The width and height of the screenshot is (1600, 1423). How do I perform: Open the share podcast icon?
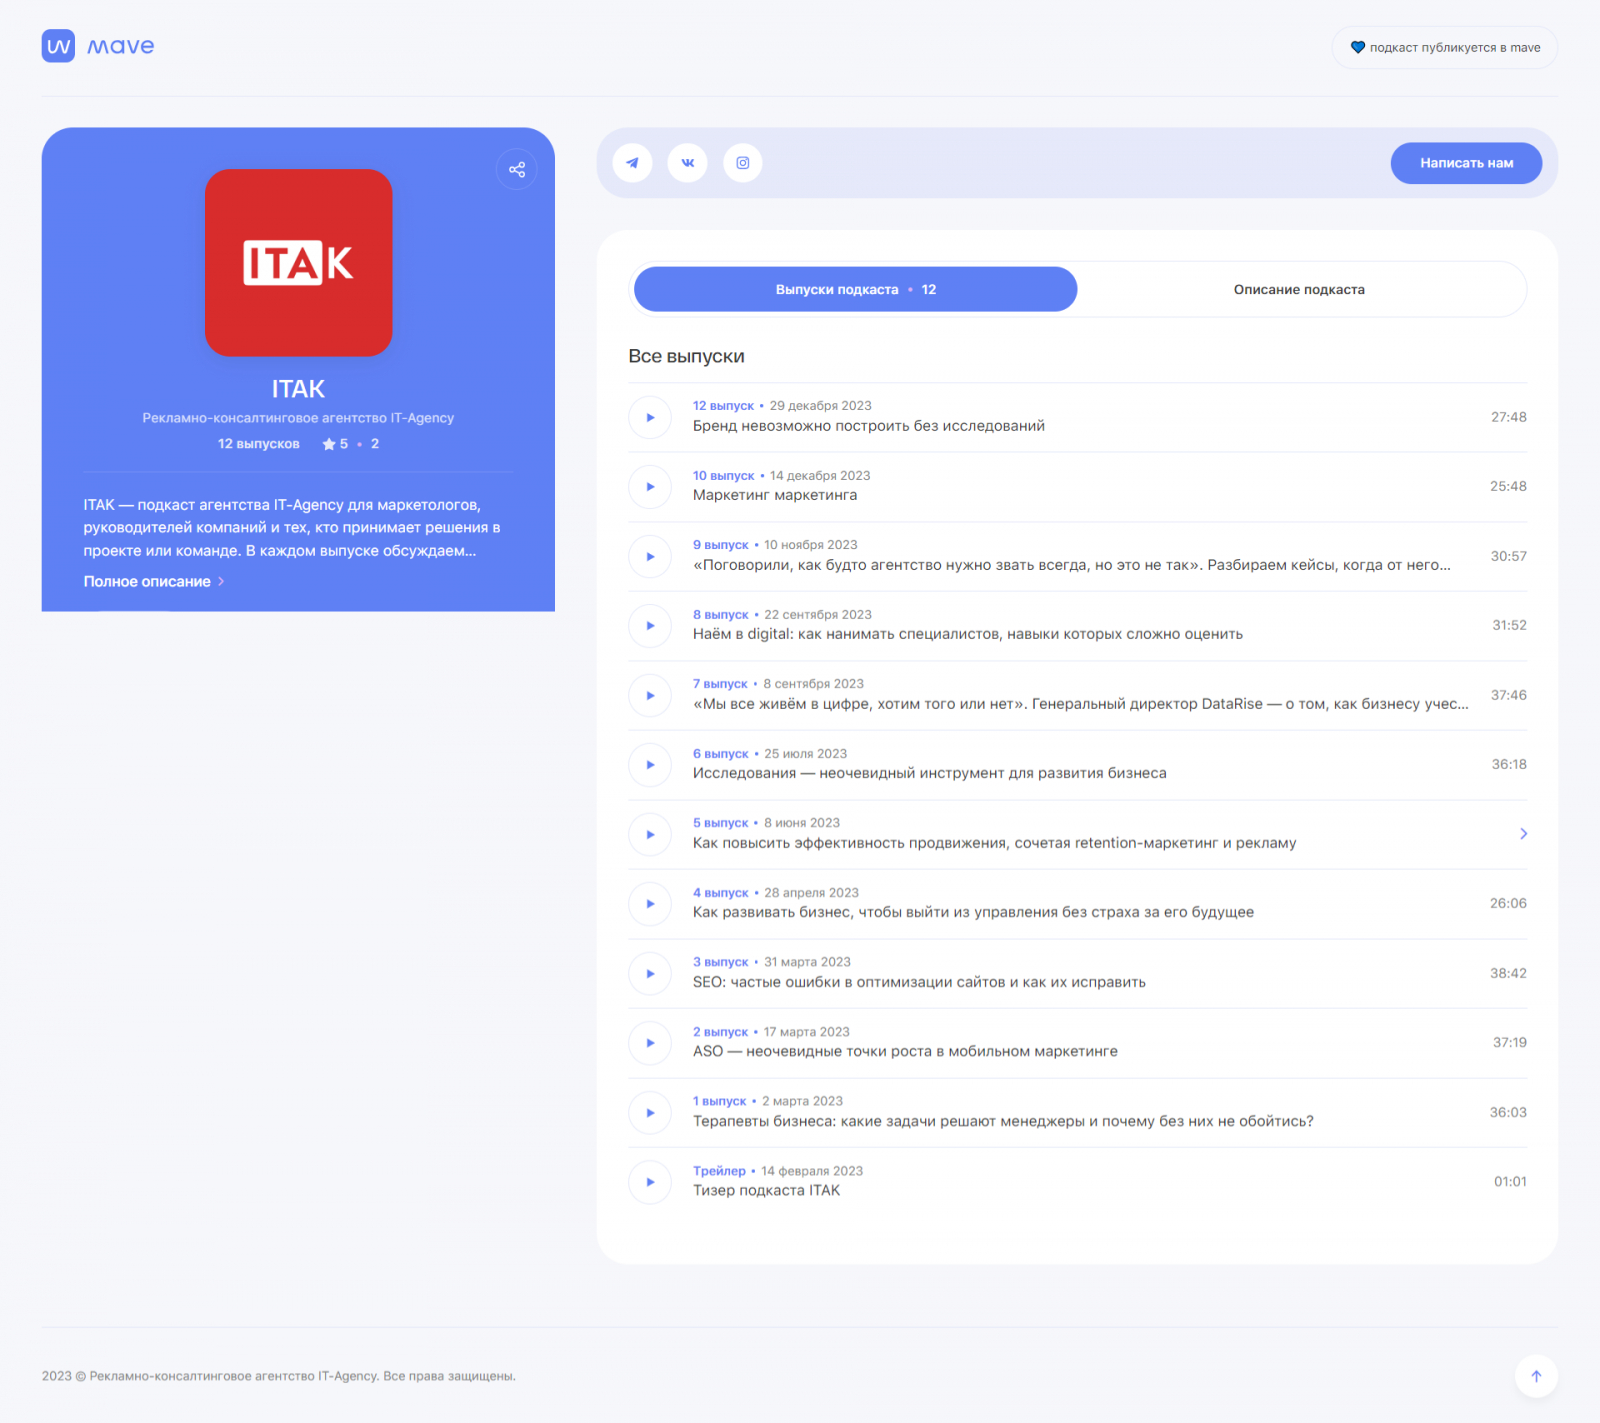click(517, 170)
